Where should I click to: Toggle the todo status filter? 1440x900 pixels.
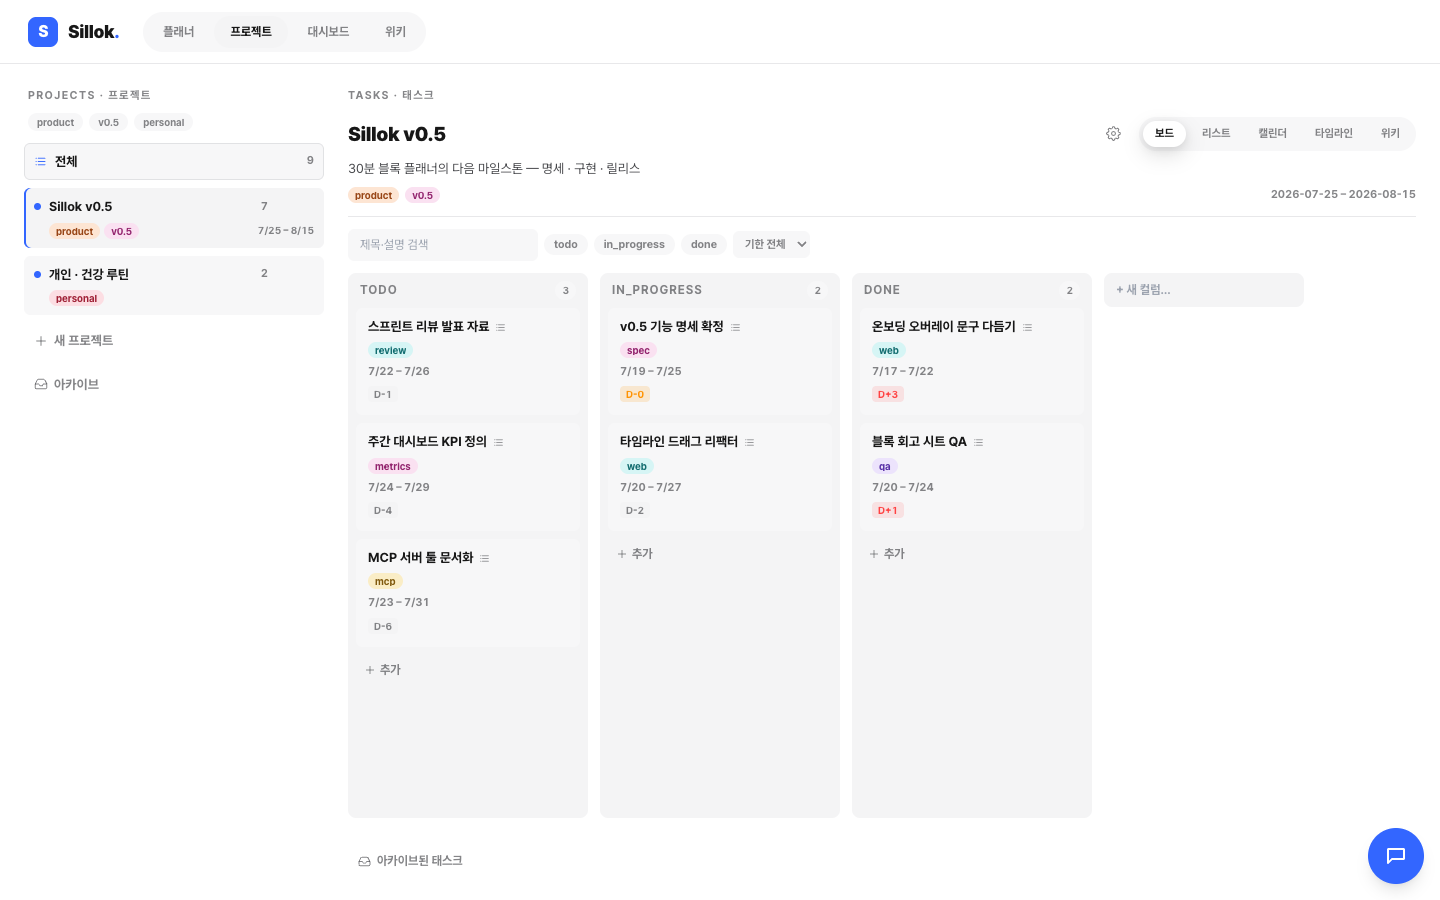coord(566,244)
